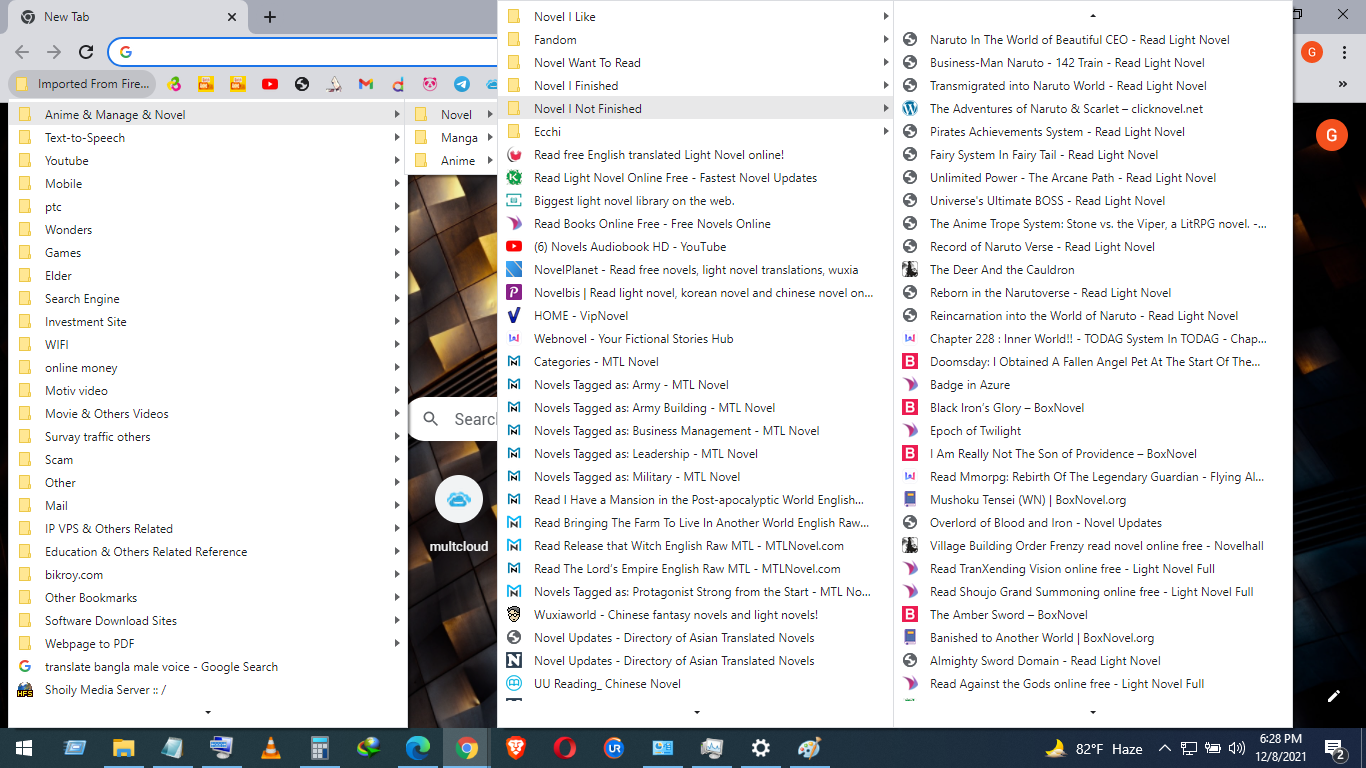This screenshot has height=768, width=1366.
Task: Open Pirates Achievements System bookmark
Action: [x=1093, y=132]
